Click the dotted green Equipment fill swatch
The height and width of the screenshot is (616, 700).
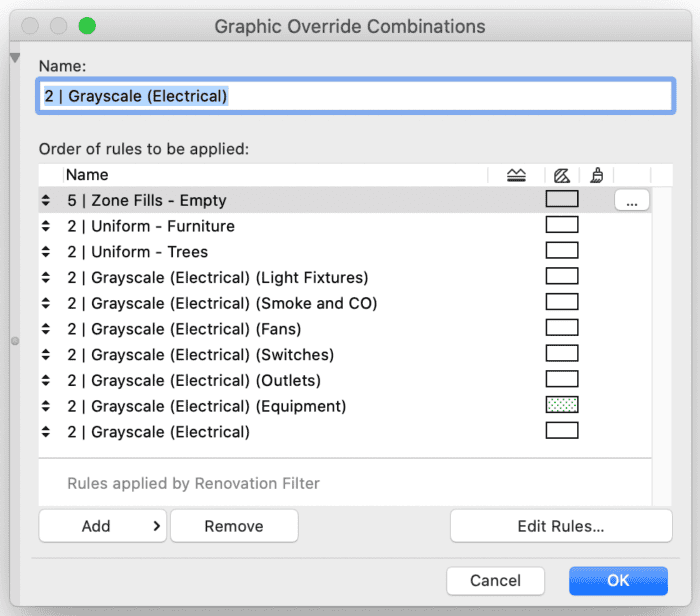click(x=562, y=405)
